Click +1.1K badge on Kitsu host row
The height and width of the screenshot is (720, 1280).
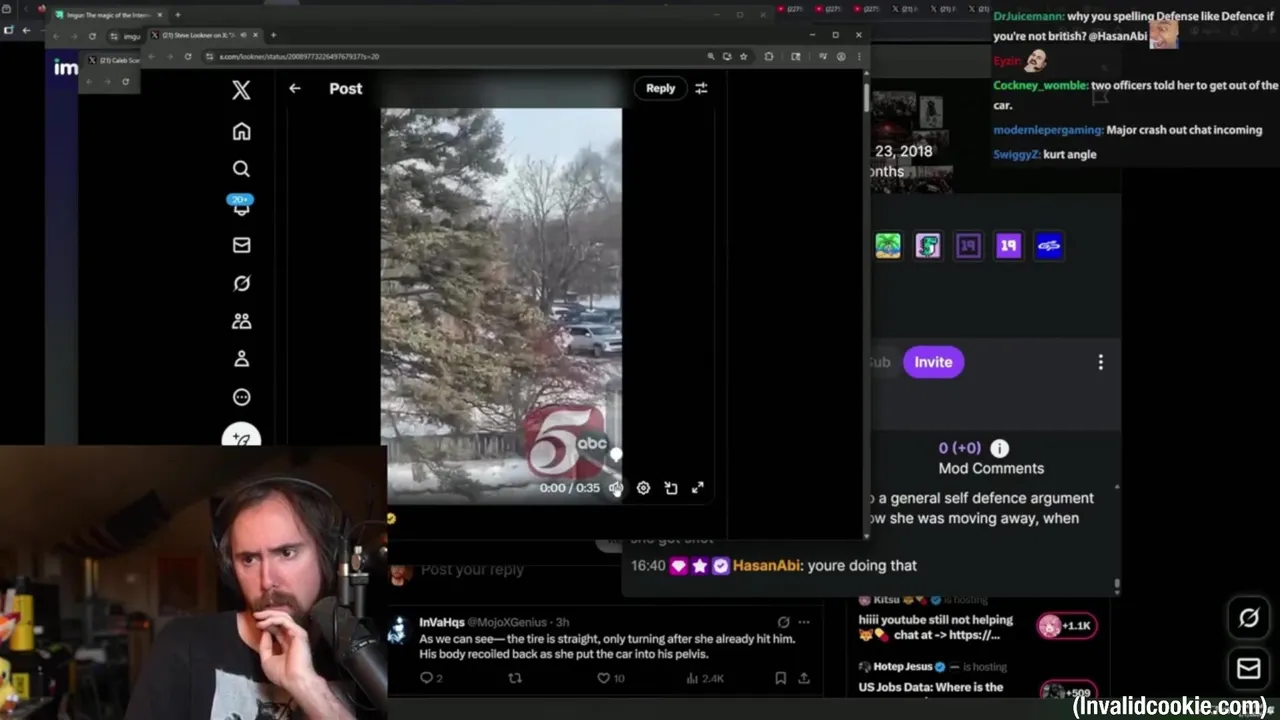click(x=1067, y=626)
